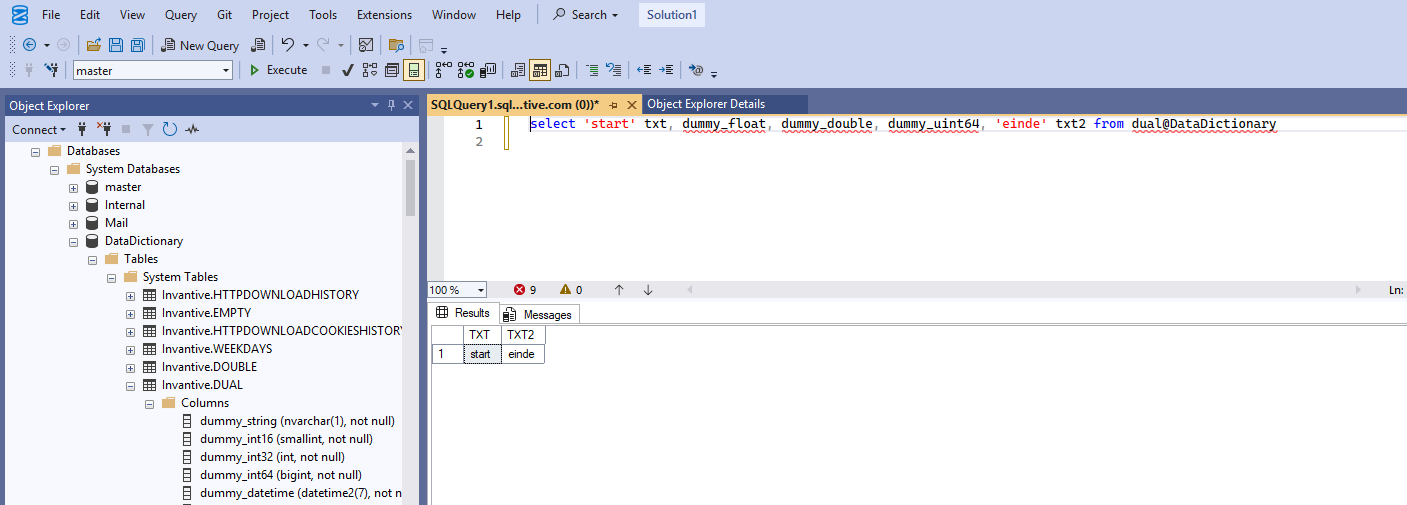Screen dimensions: 1407x505
Task: Select Results to Text mode
Action: pyautogui.click(x=518, y=70)
